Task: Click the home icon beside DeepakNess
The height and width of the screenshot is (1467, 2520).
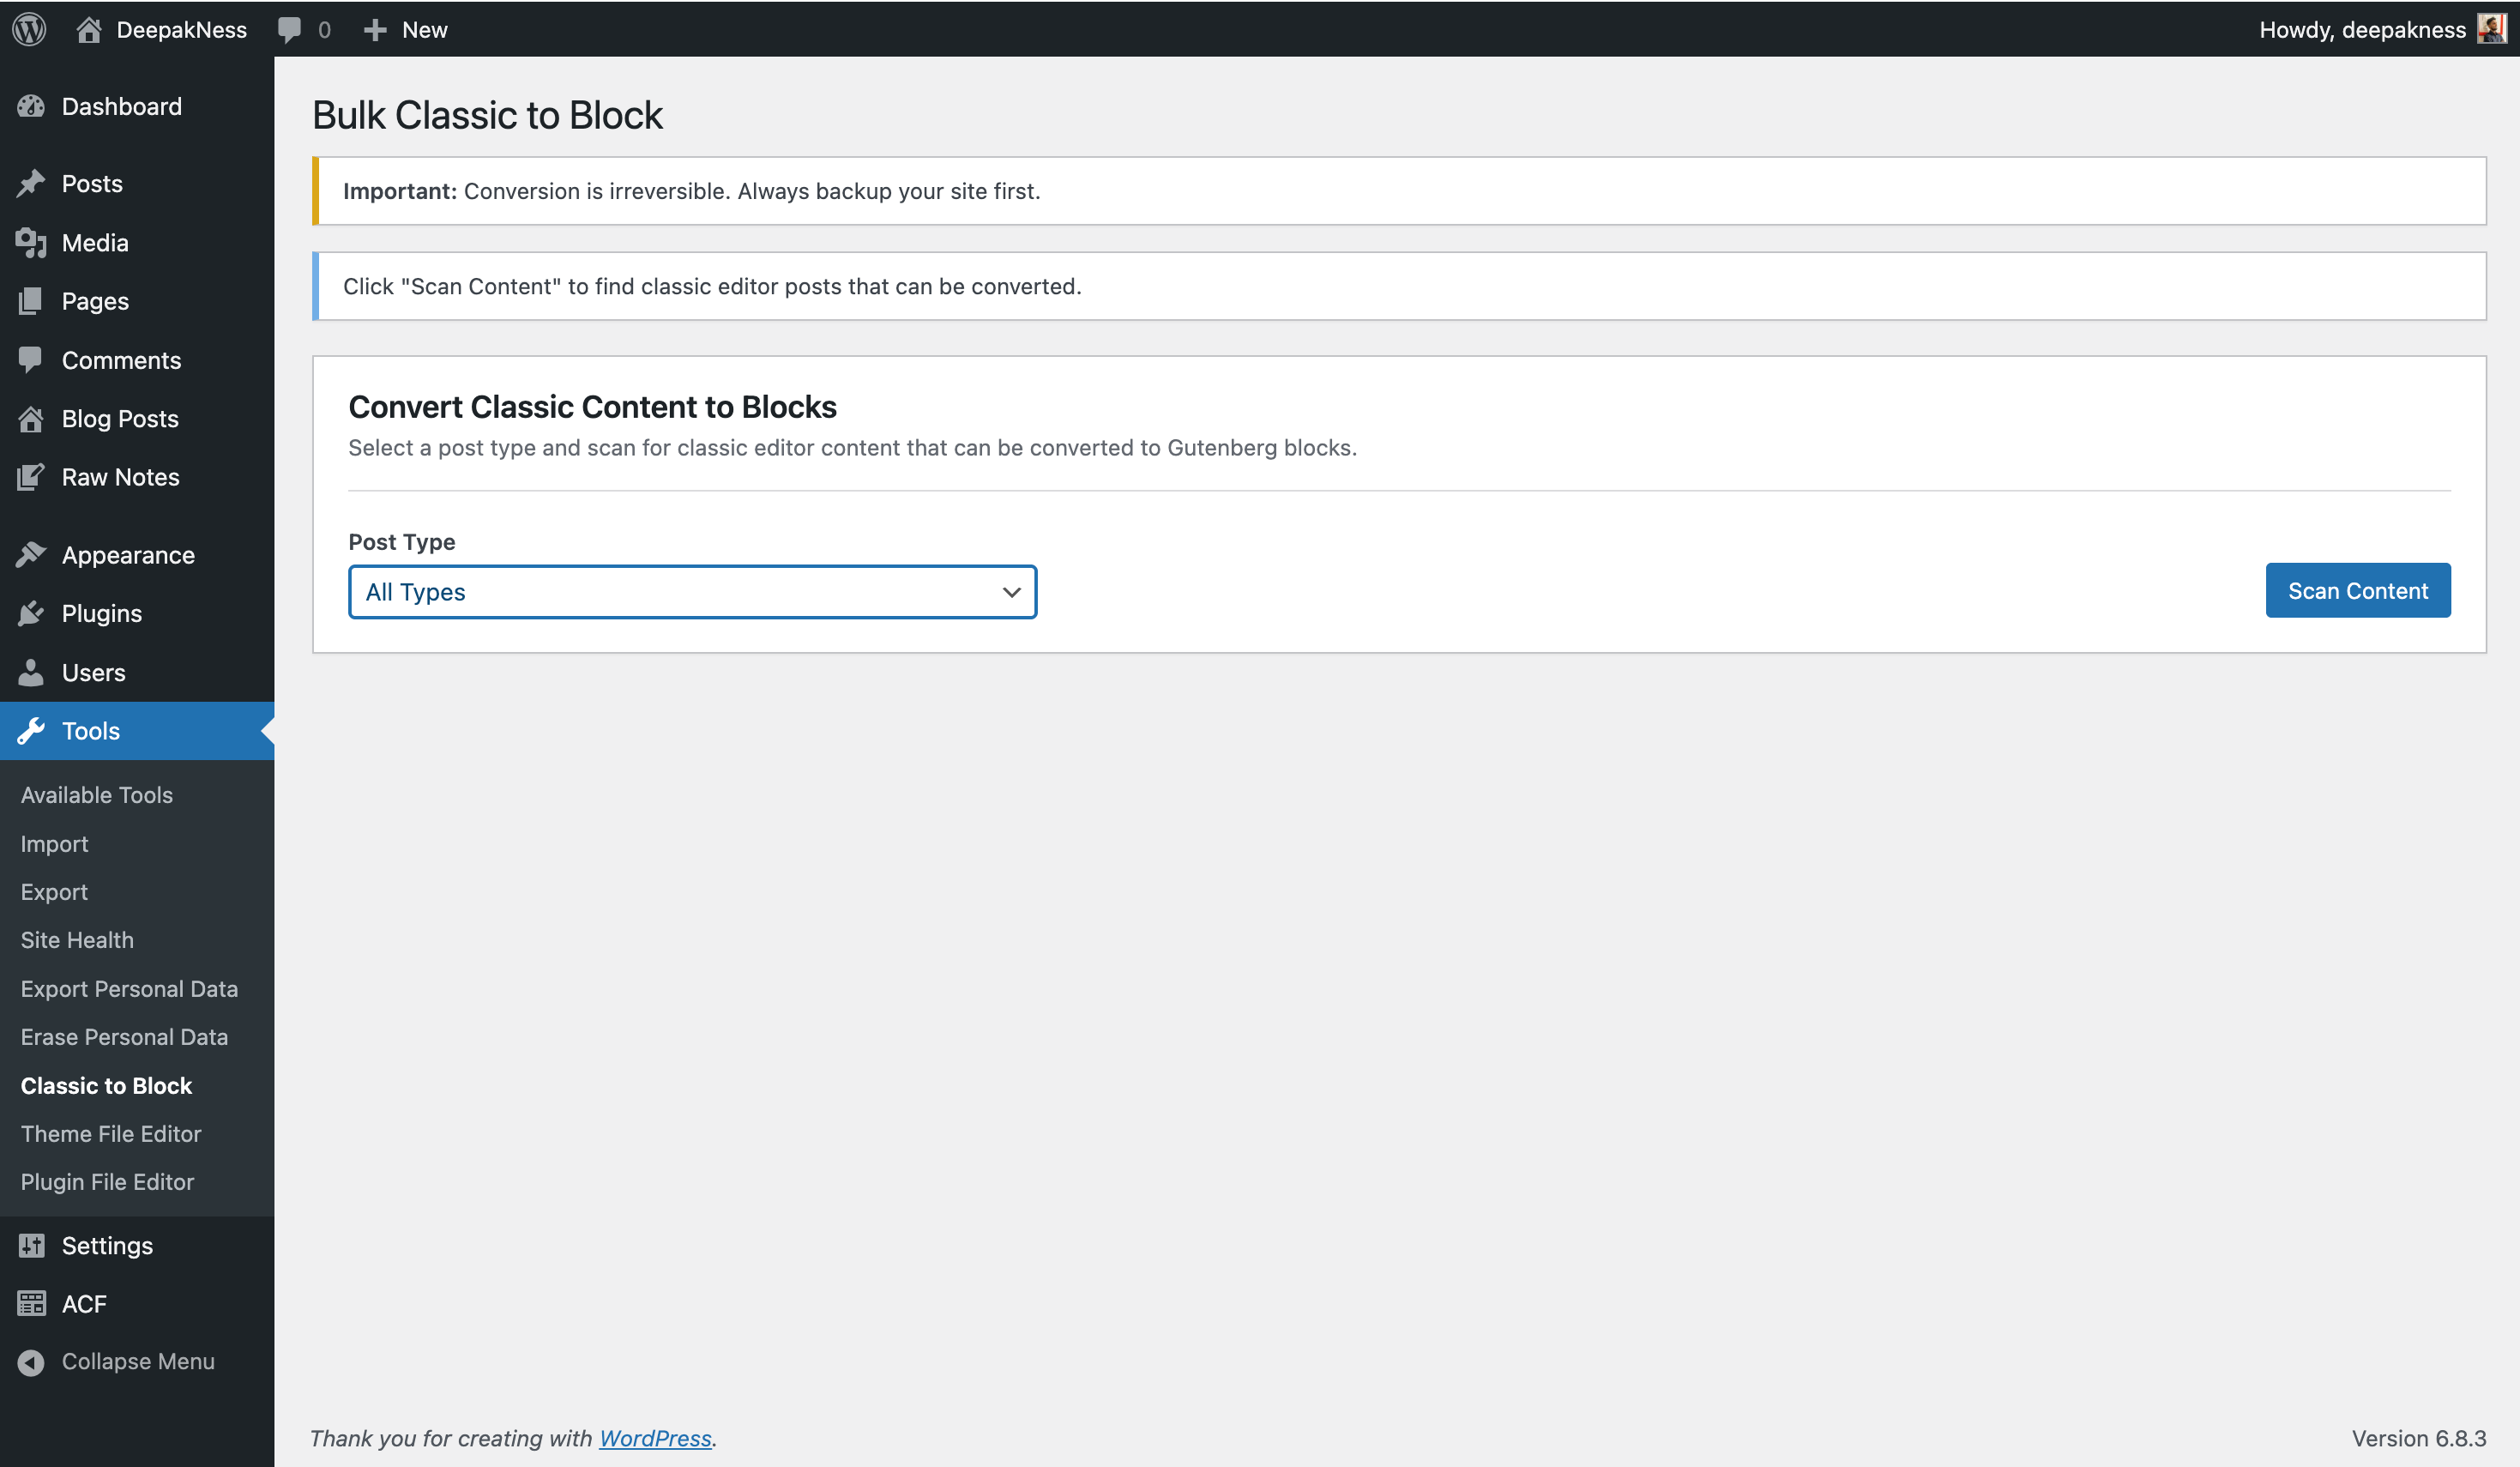Action: pos(89,29)
